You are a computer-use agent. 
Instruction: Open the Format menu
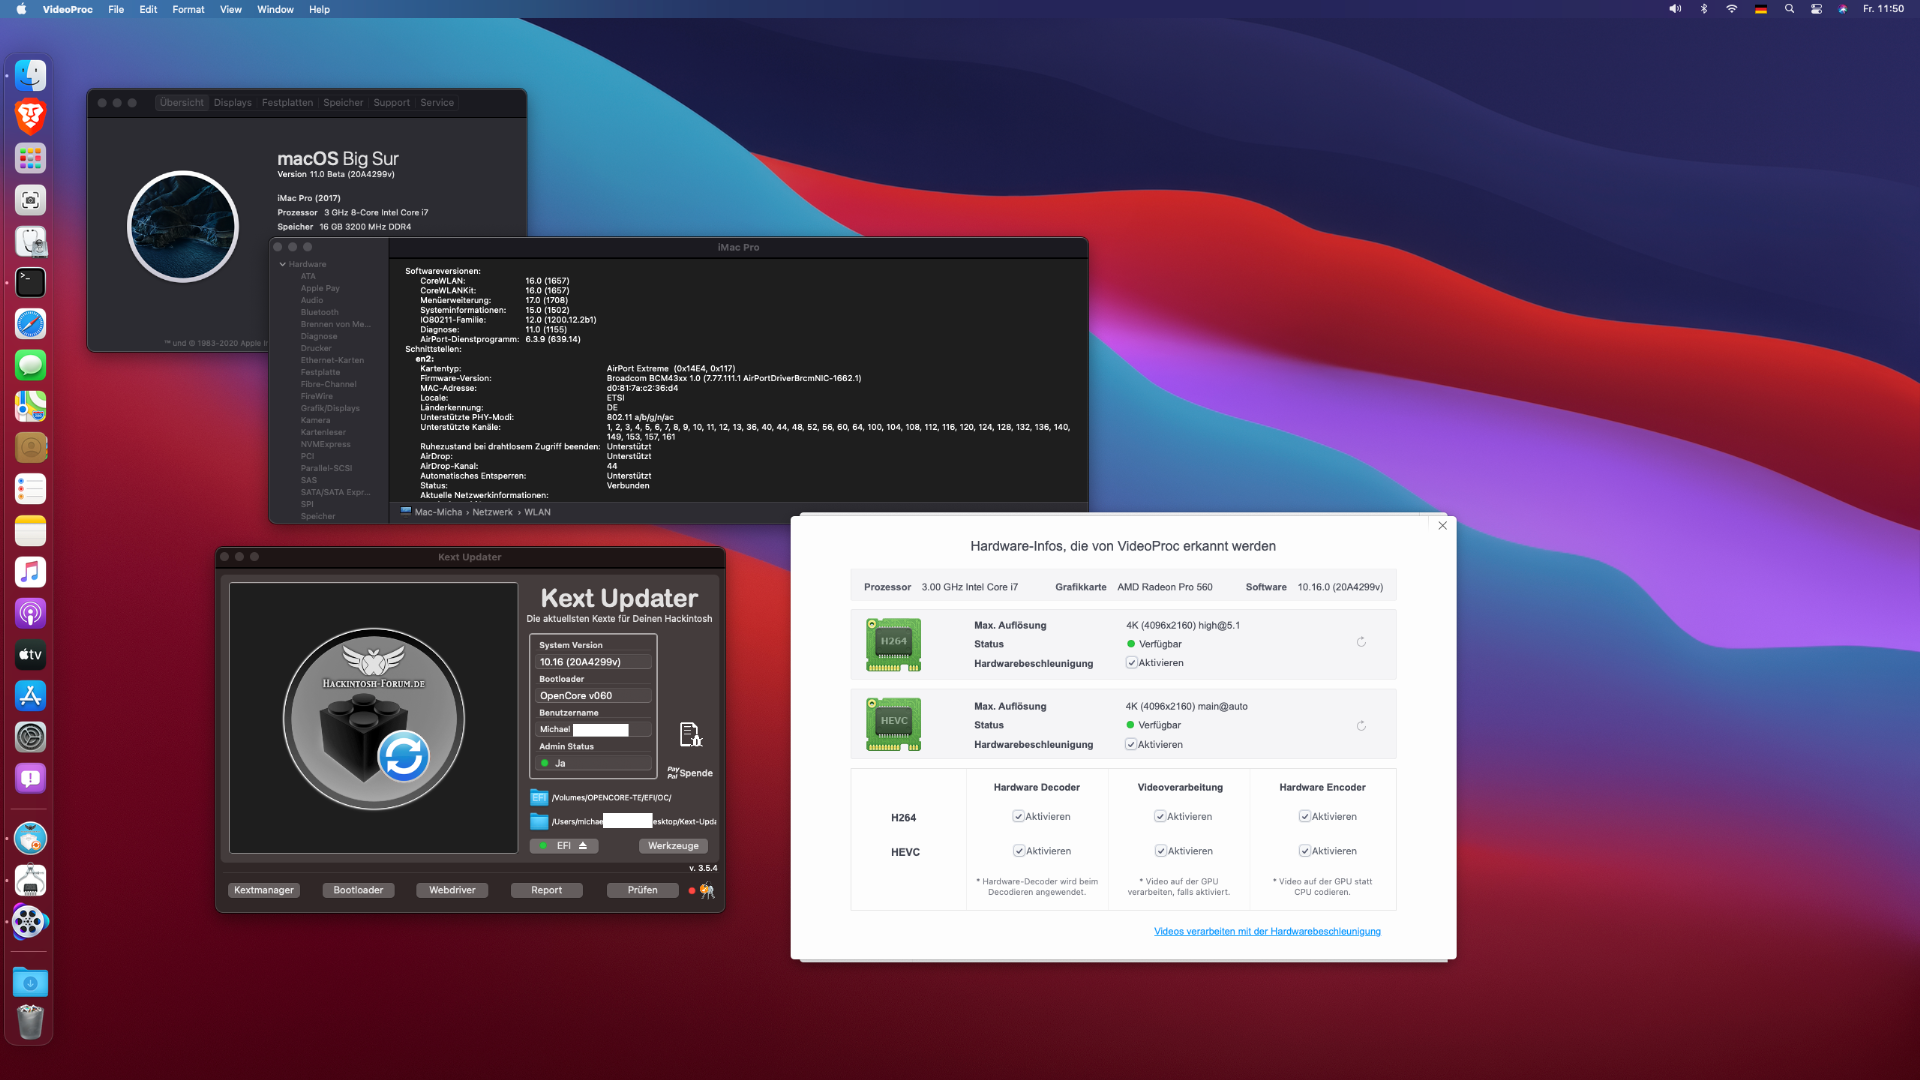[x=188, y=10]
